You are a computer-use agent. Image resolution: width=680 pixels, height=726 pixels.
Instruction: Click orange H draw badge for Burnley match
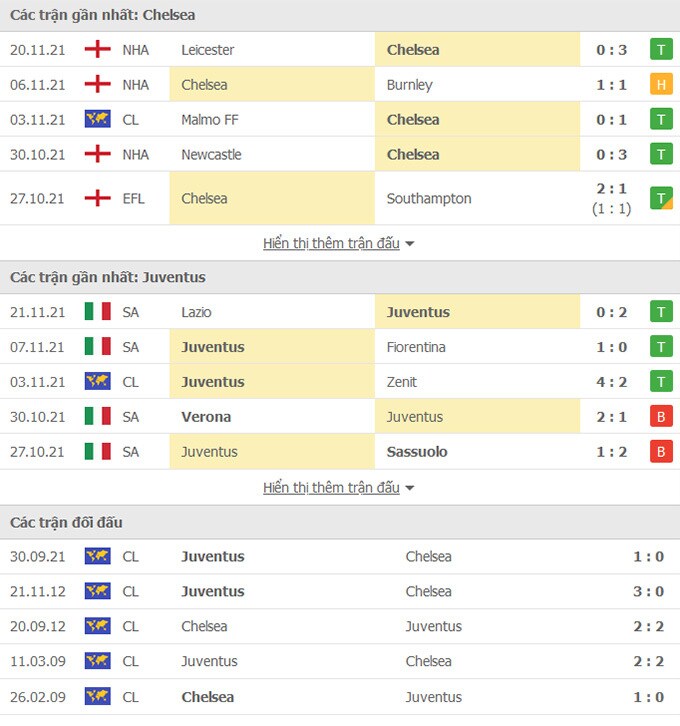tap(661, 85)
